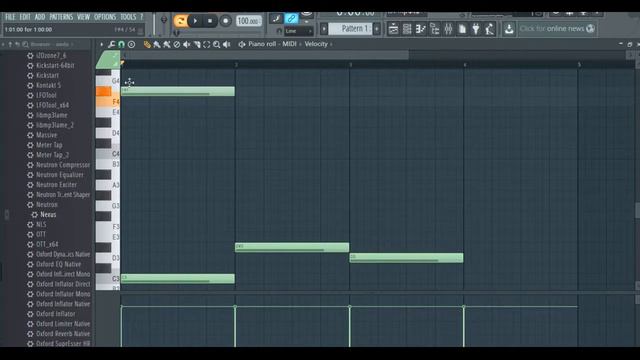The height and width of the screenshot is (360, 640).
Task: Open the Playlist view button
Action: click(393, 29)
